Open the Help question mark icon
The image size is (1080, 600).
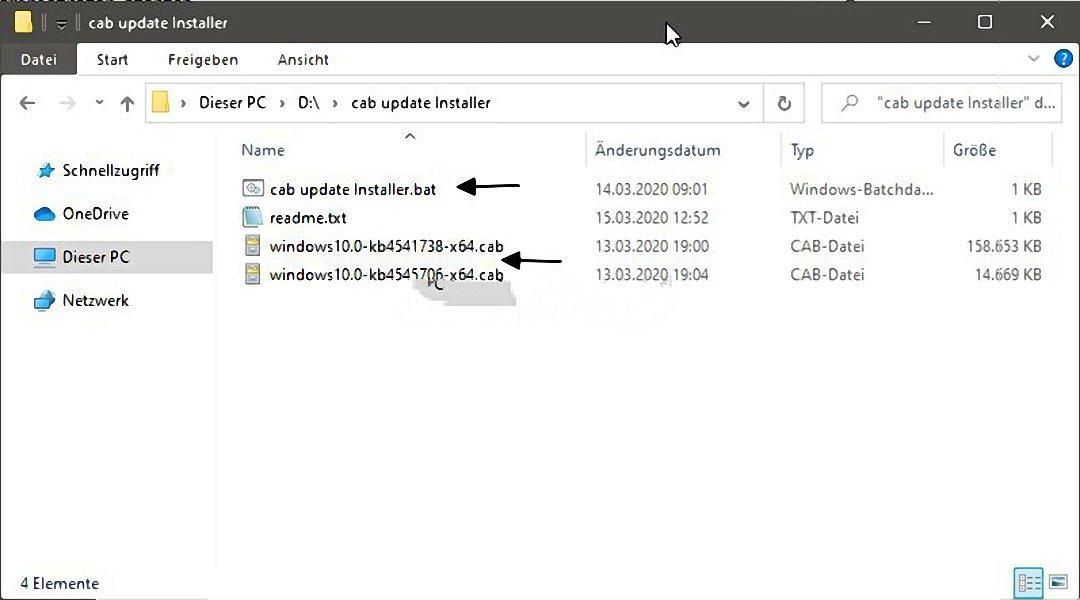point(1063,59)
